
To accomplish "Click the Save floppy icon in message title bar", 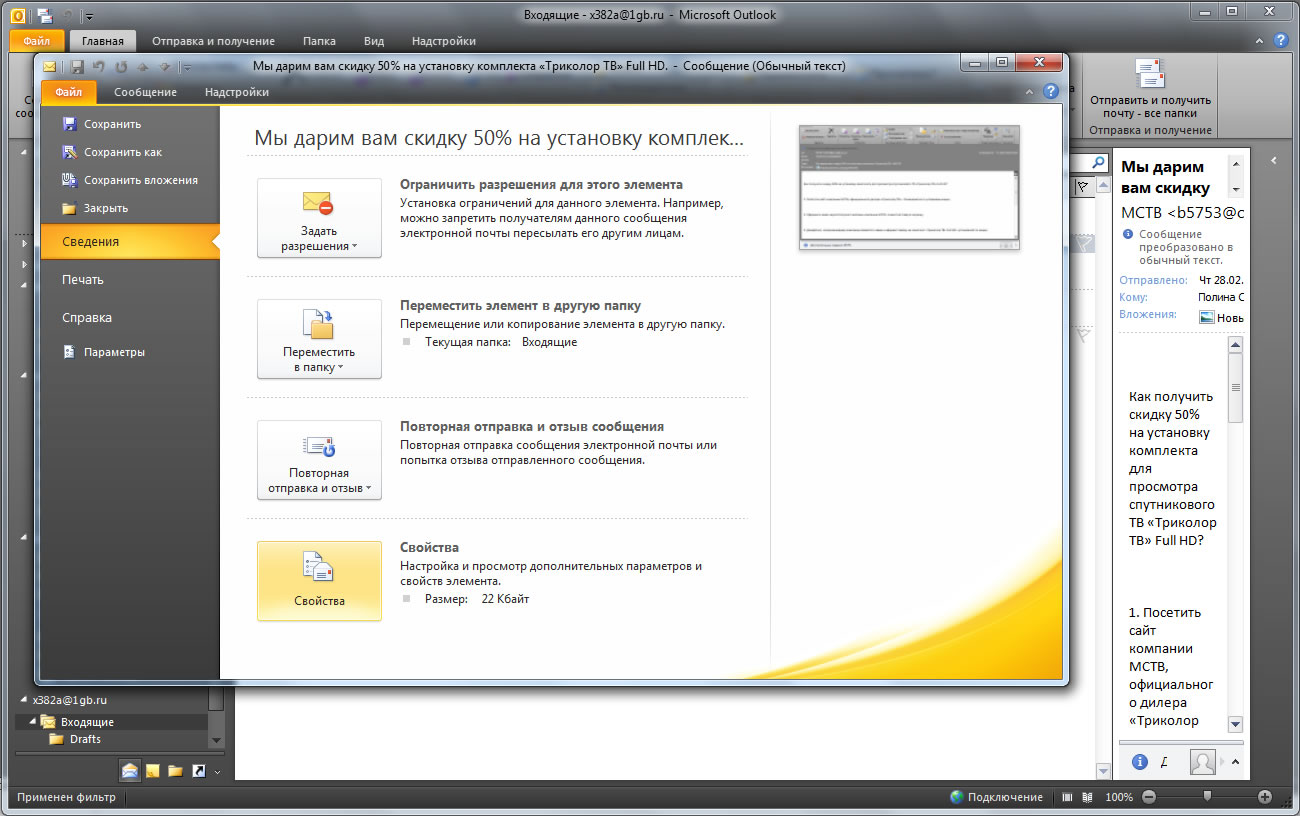I will pyautogui.click(x=77, y=67).
